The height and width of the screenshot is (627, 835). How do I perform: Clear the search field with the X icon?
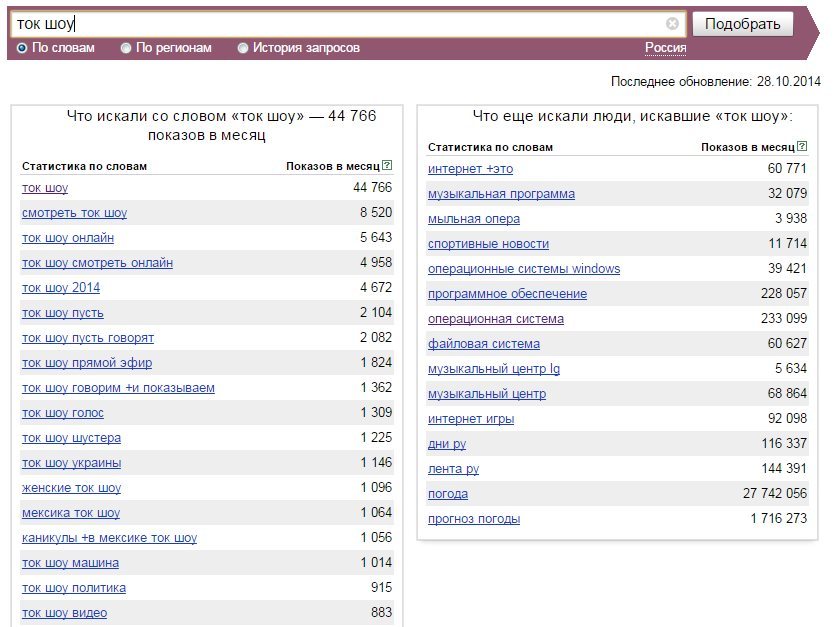[672, 23]
